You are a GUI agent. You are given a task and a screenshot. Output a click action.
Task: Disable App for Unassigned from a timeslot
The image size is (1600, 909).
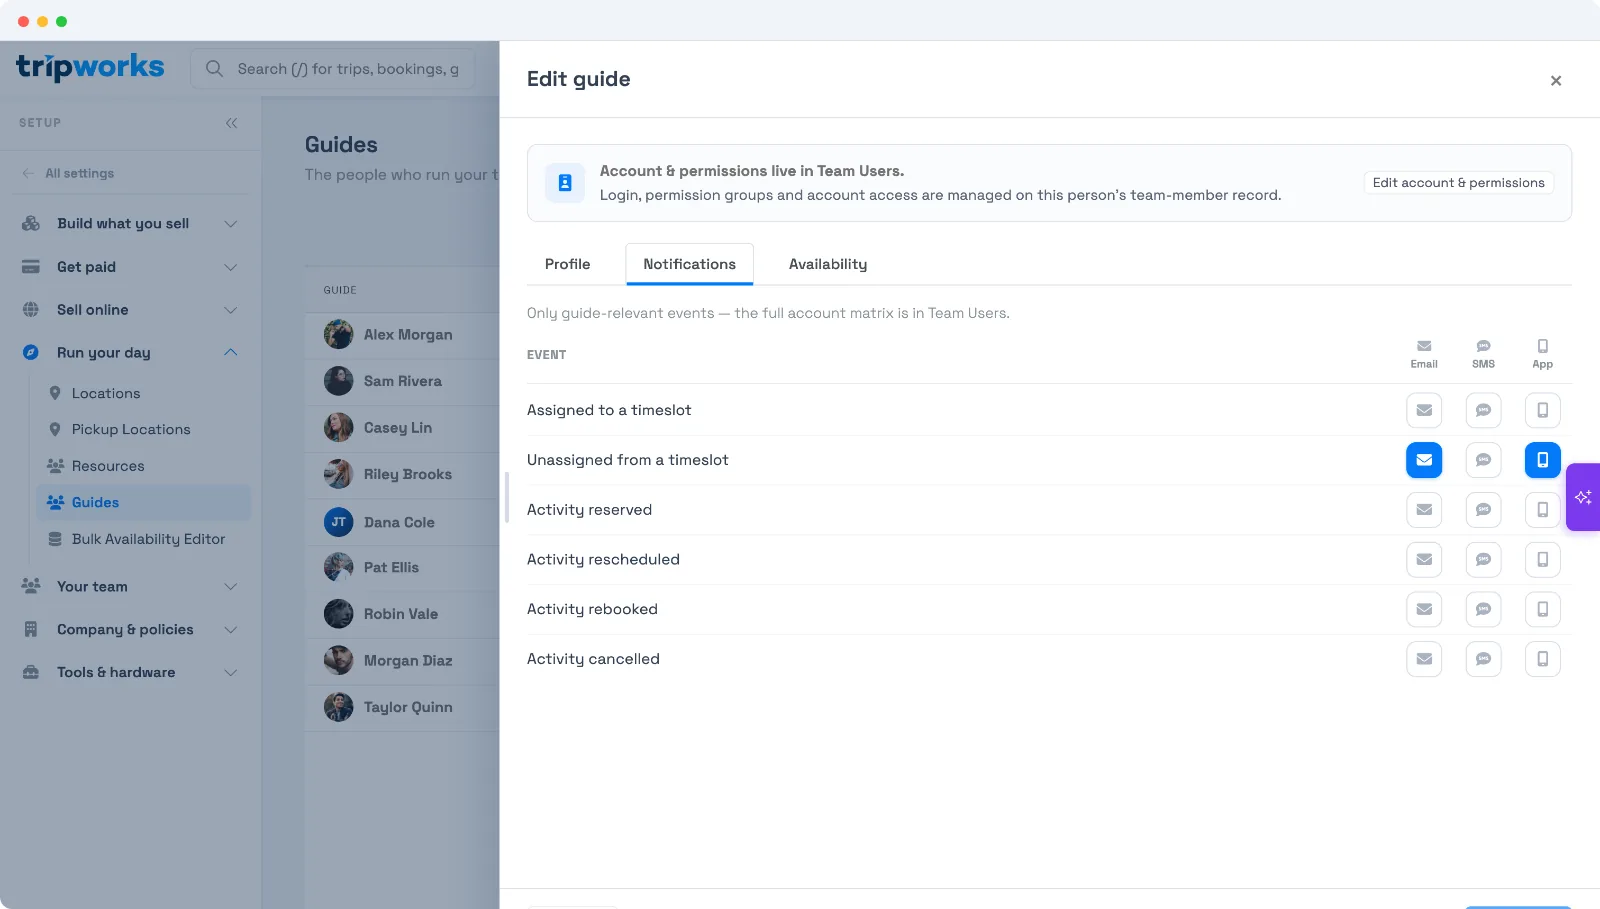(x=1543, y=460)
